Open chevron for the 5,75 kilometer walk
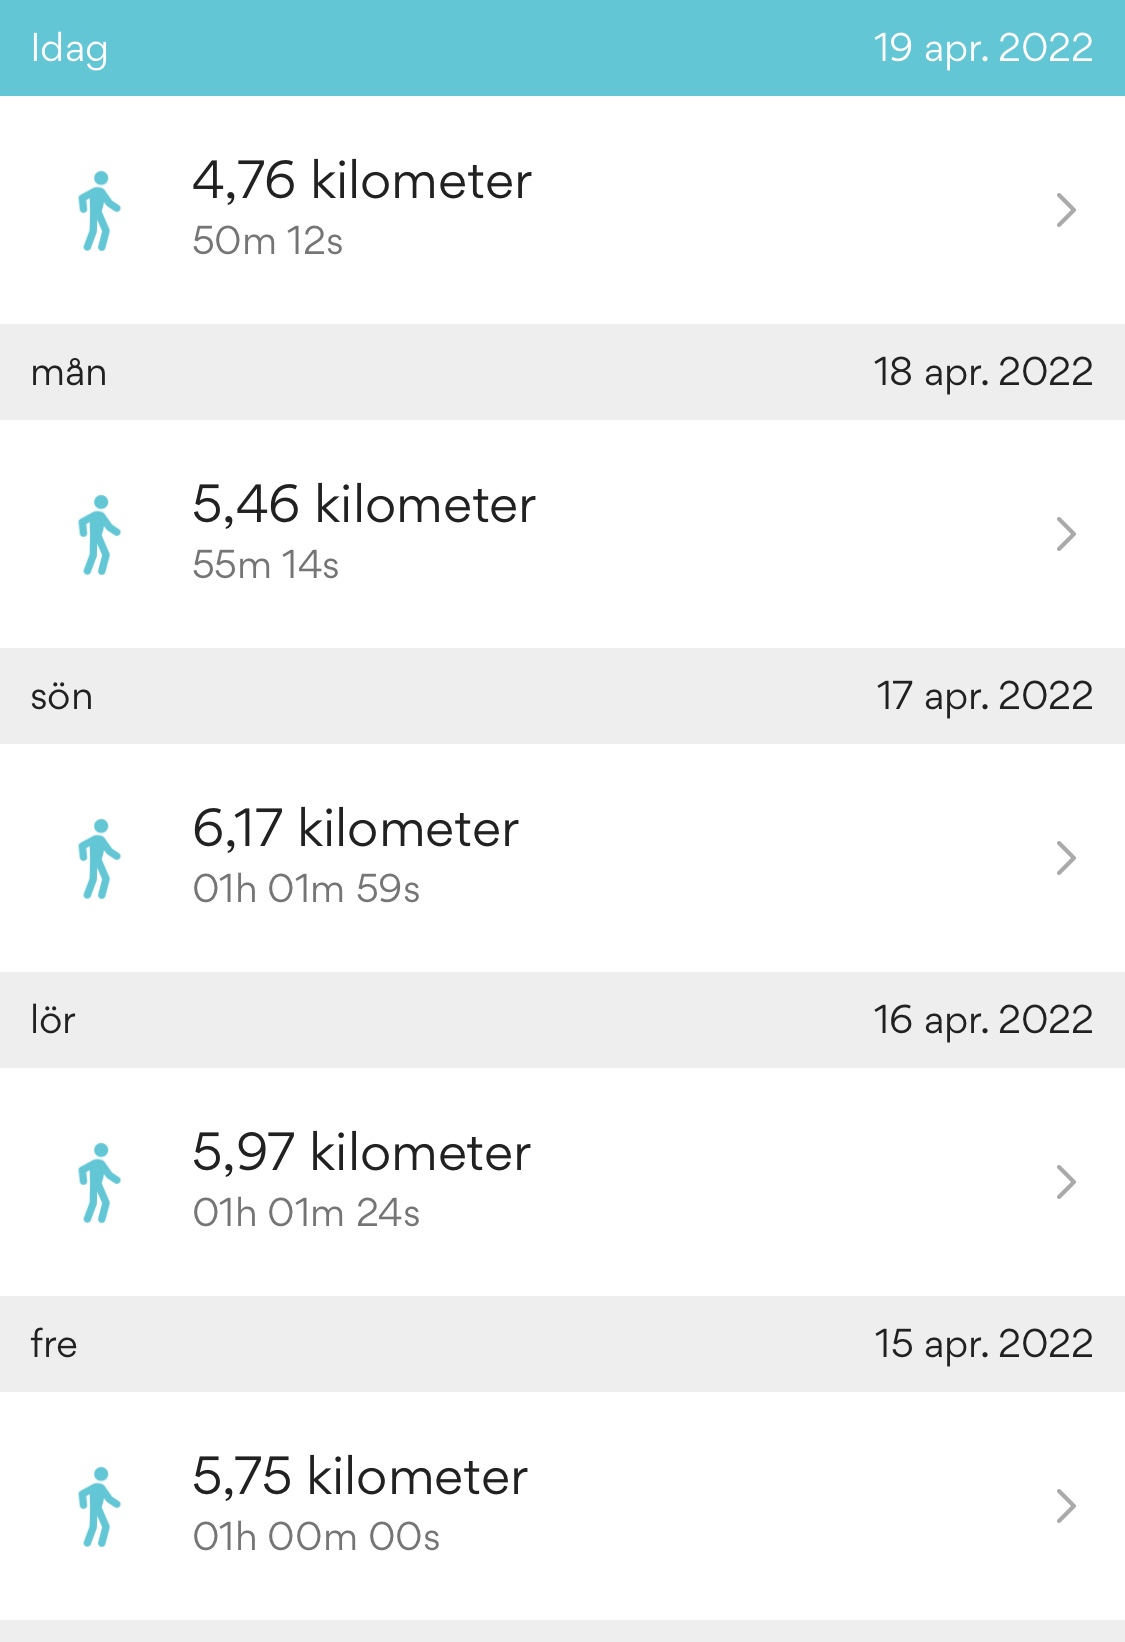Screen dimensions: 1125x1642 1066,1507
